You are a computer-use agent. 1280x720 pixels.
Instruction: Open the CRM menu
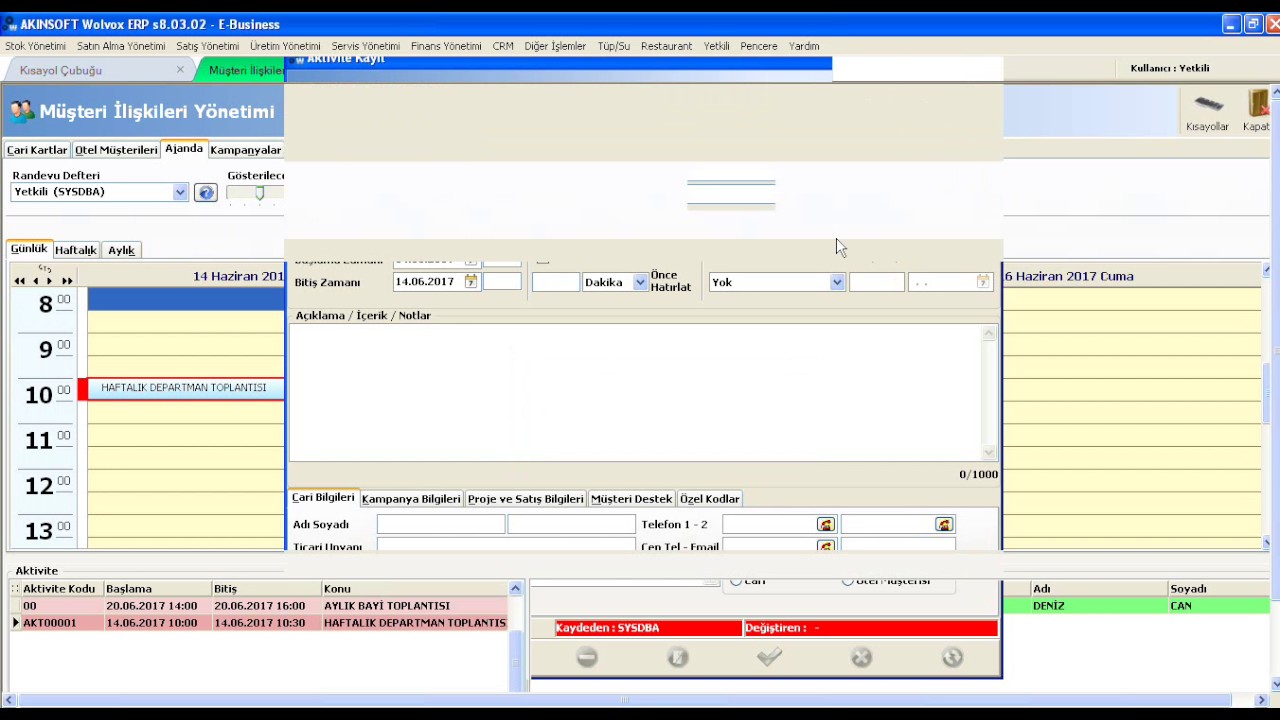pos(502,46)
